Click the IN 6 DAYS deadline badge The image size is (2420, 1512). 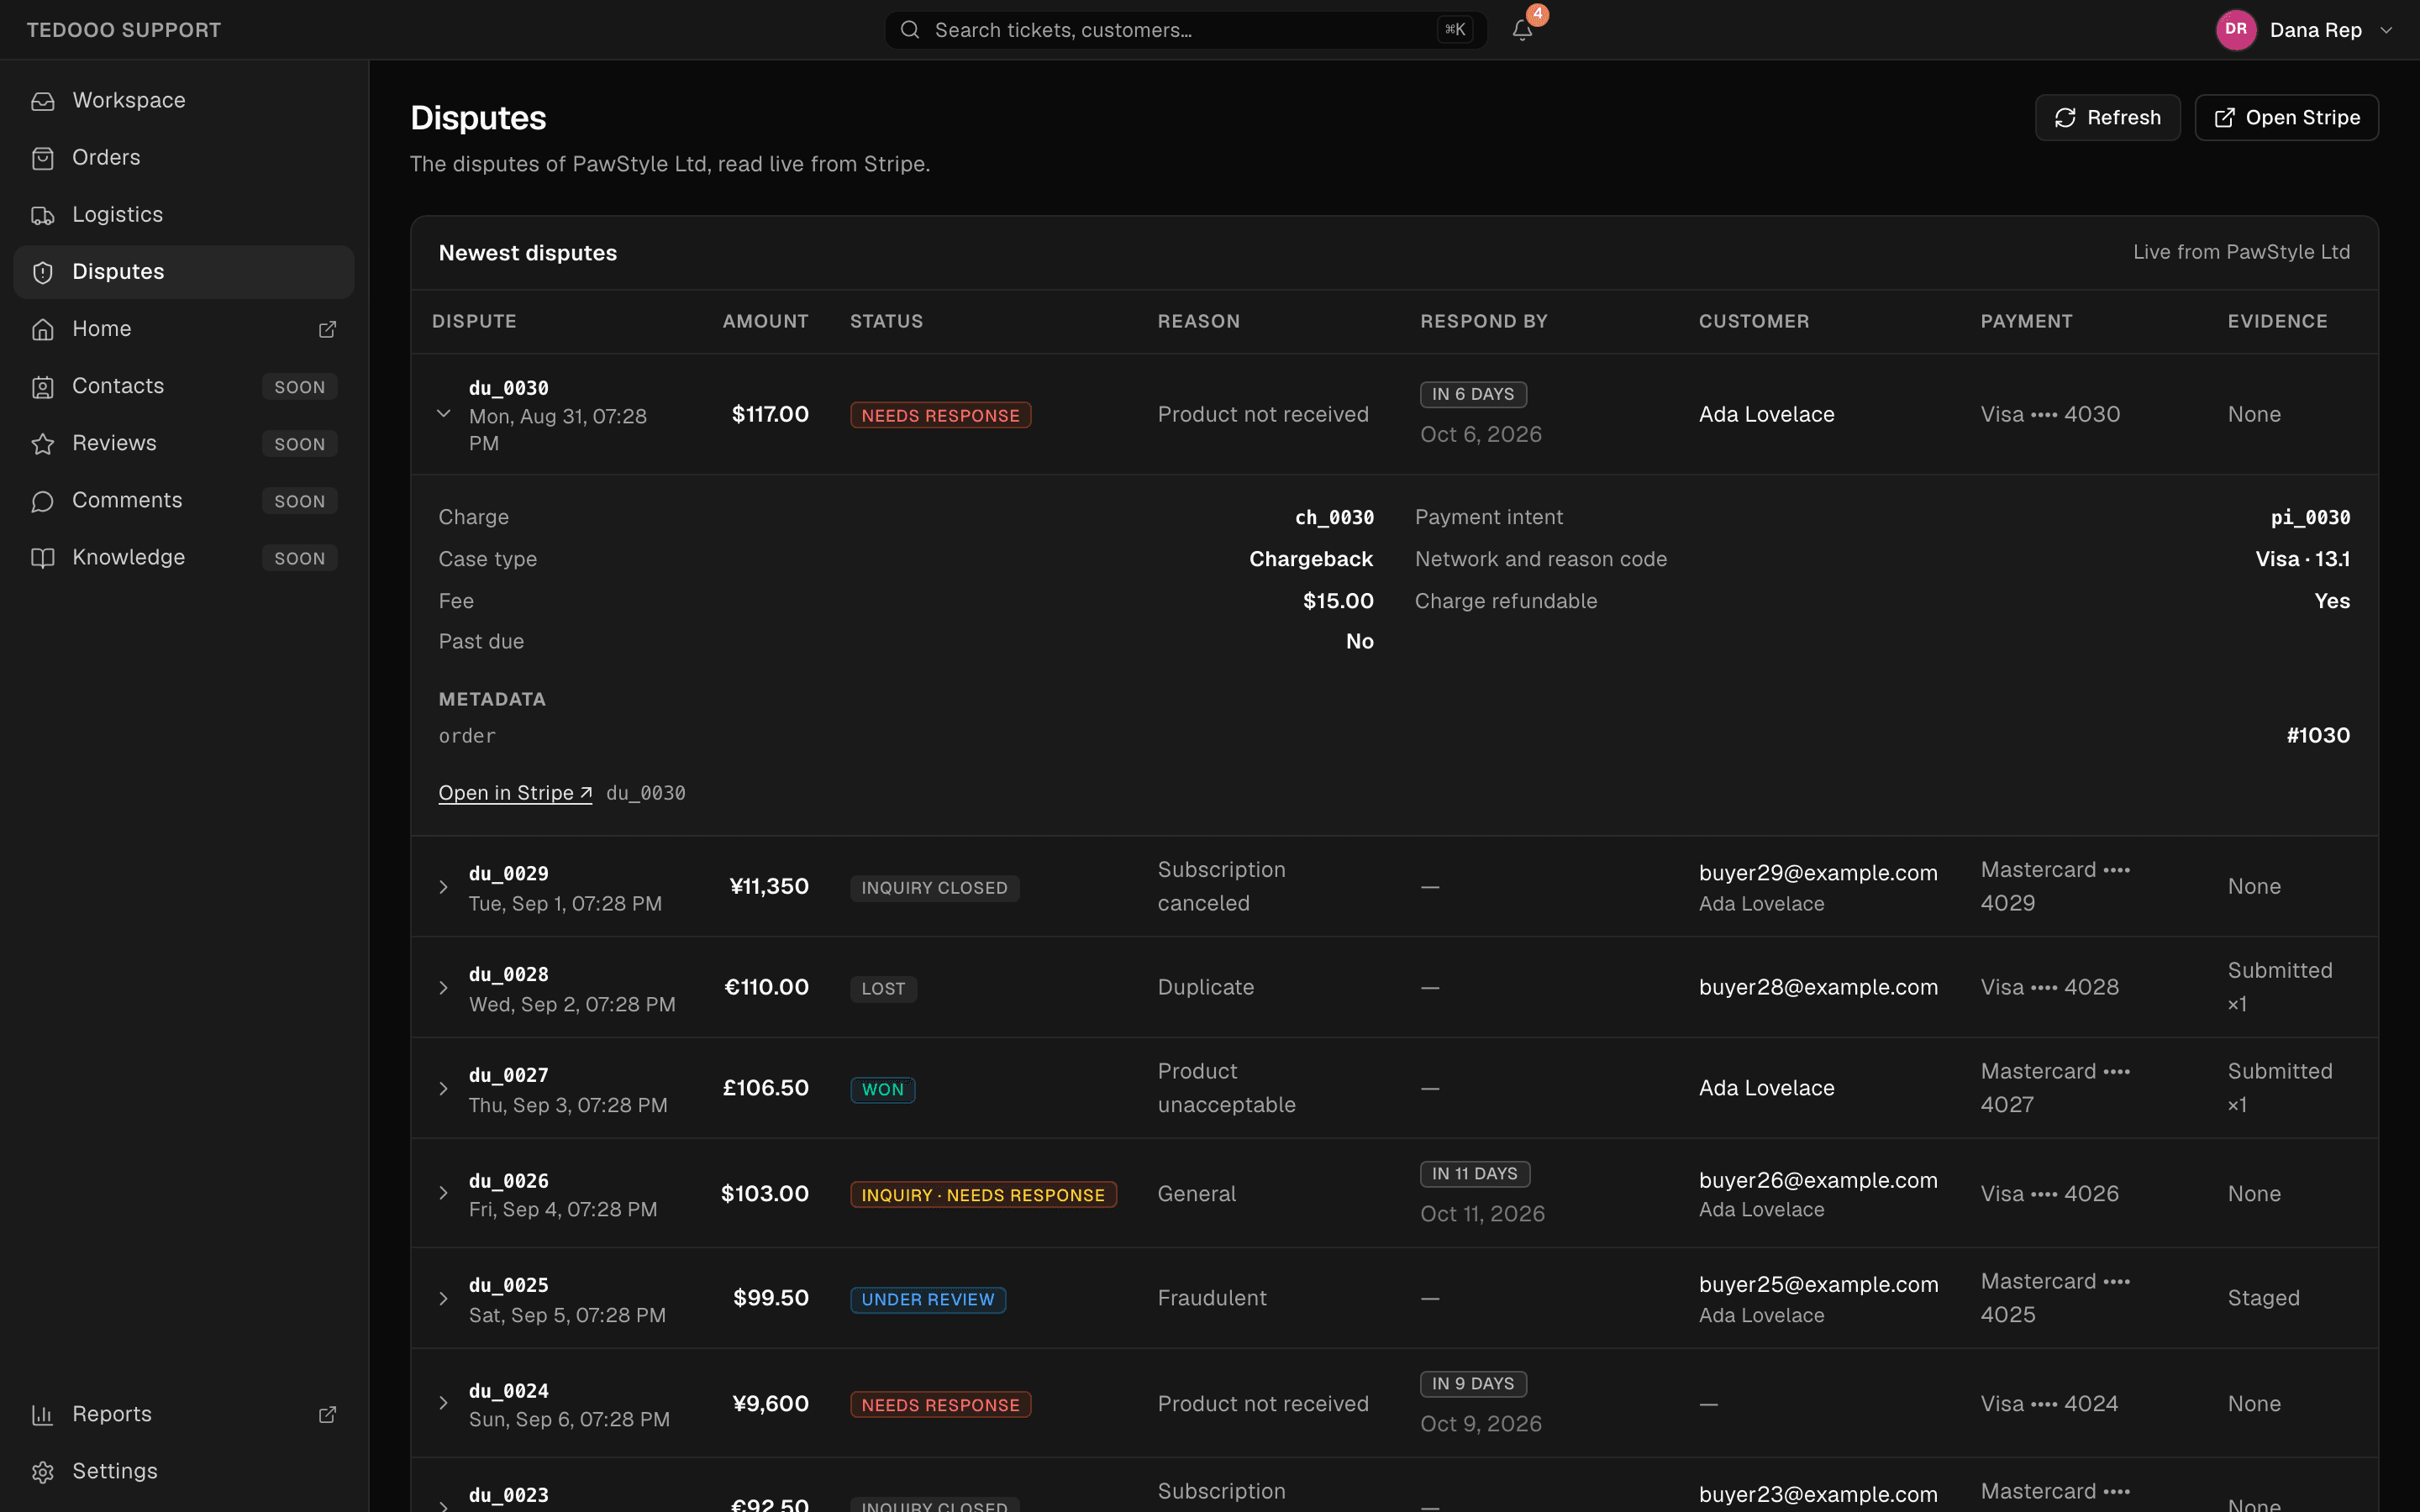(1473, 394)
